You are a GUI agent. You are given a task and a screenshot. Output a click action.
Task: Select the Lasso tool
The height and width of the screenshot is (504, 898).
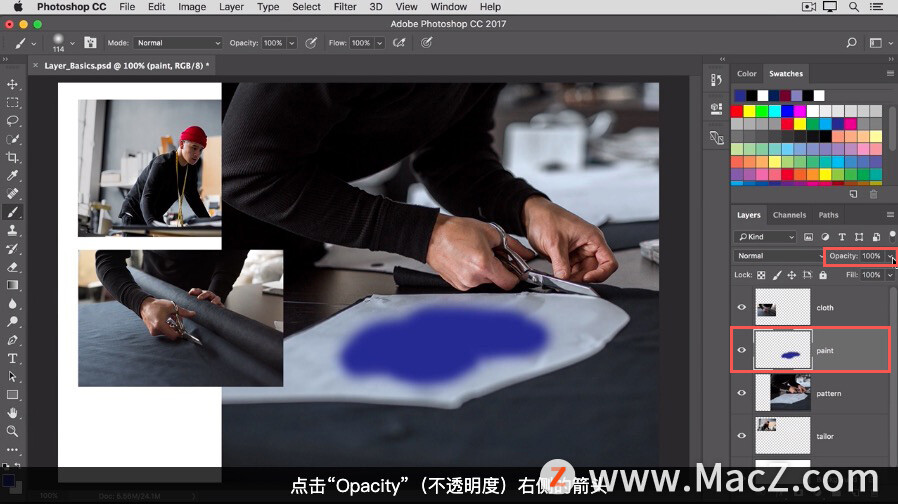[13, 121]
